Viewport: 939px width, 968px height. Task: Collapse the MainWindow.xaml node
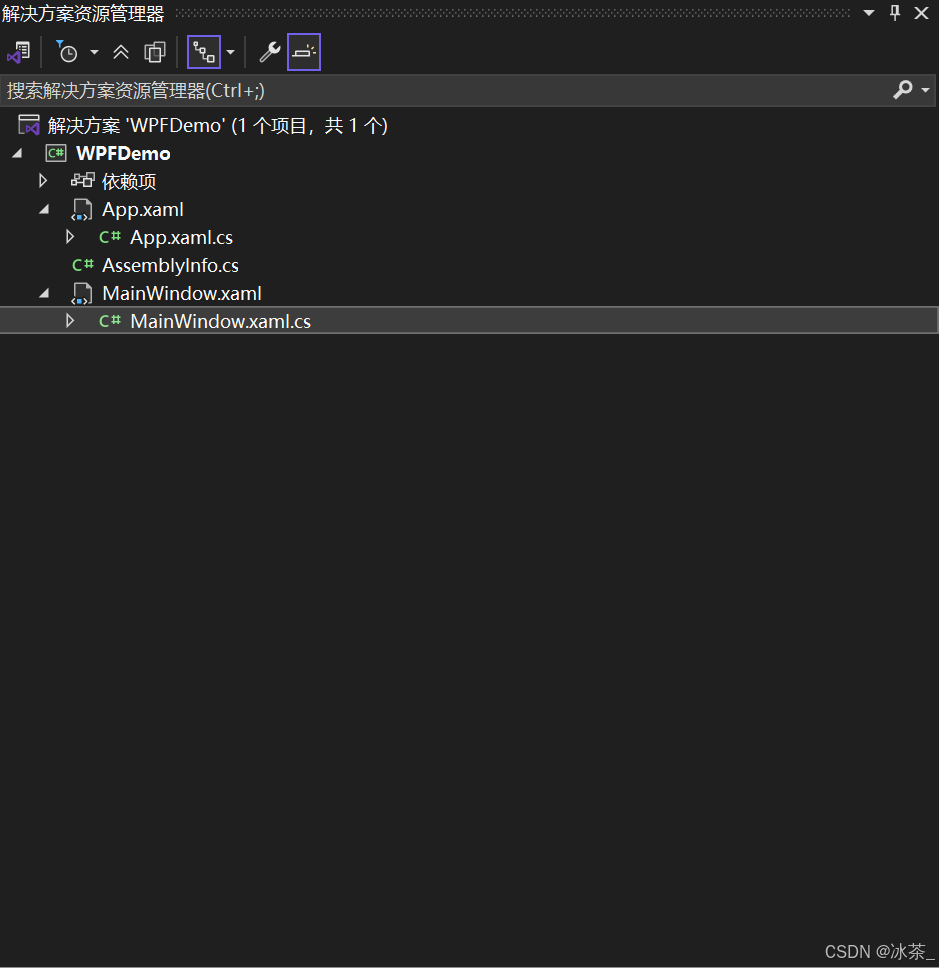44,293
